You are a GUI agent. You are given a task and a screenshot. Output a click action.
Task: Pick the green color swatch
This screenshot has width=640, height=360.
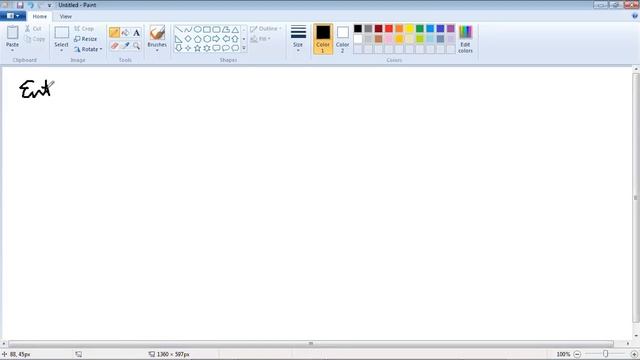pos(420,29)
